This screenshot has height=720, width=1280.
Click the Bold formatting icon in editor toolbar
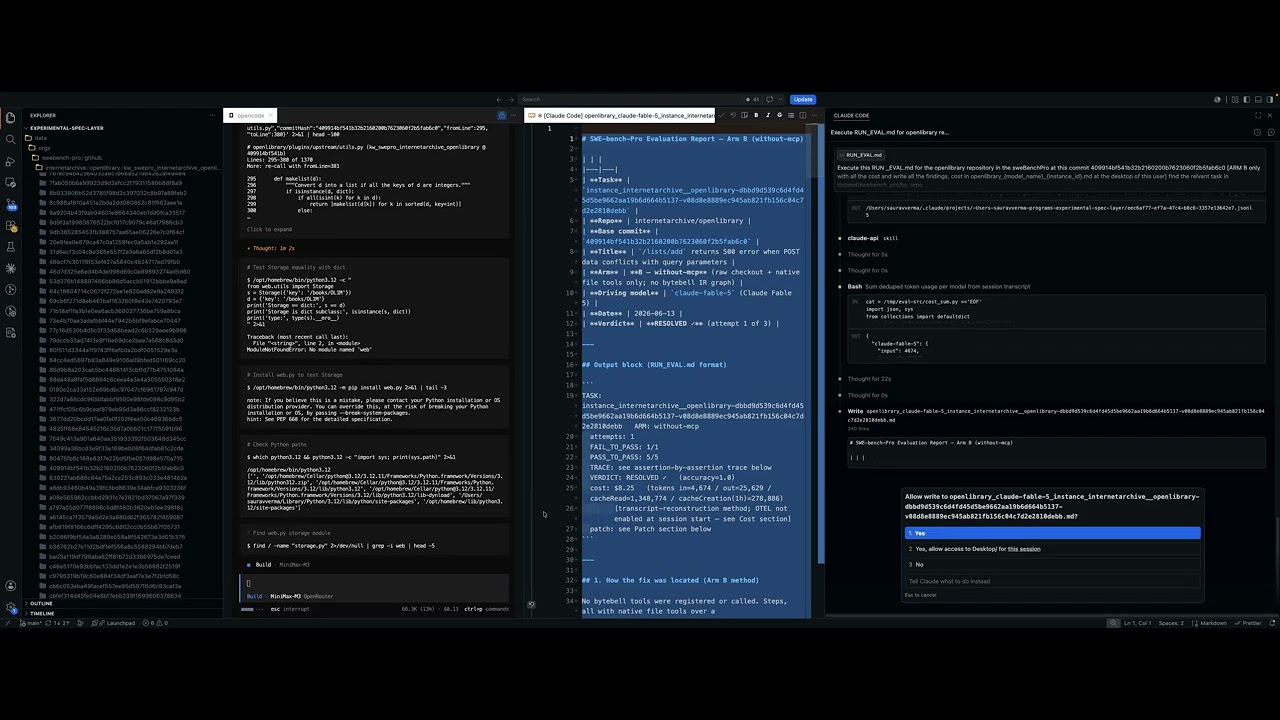tap(756, 115)
